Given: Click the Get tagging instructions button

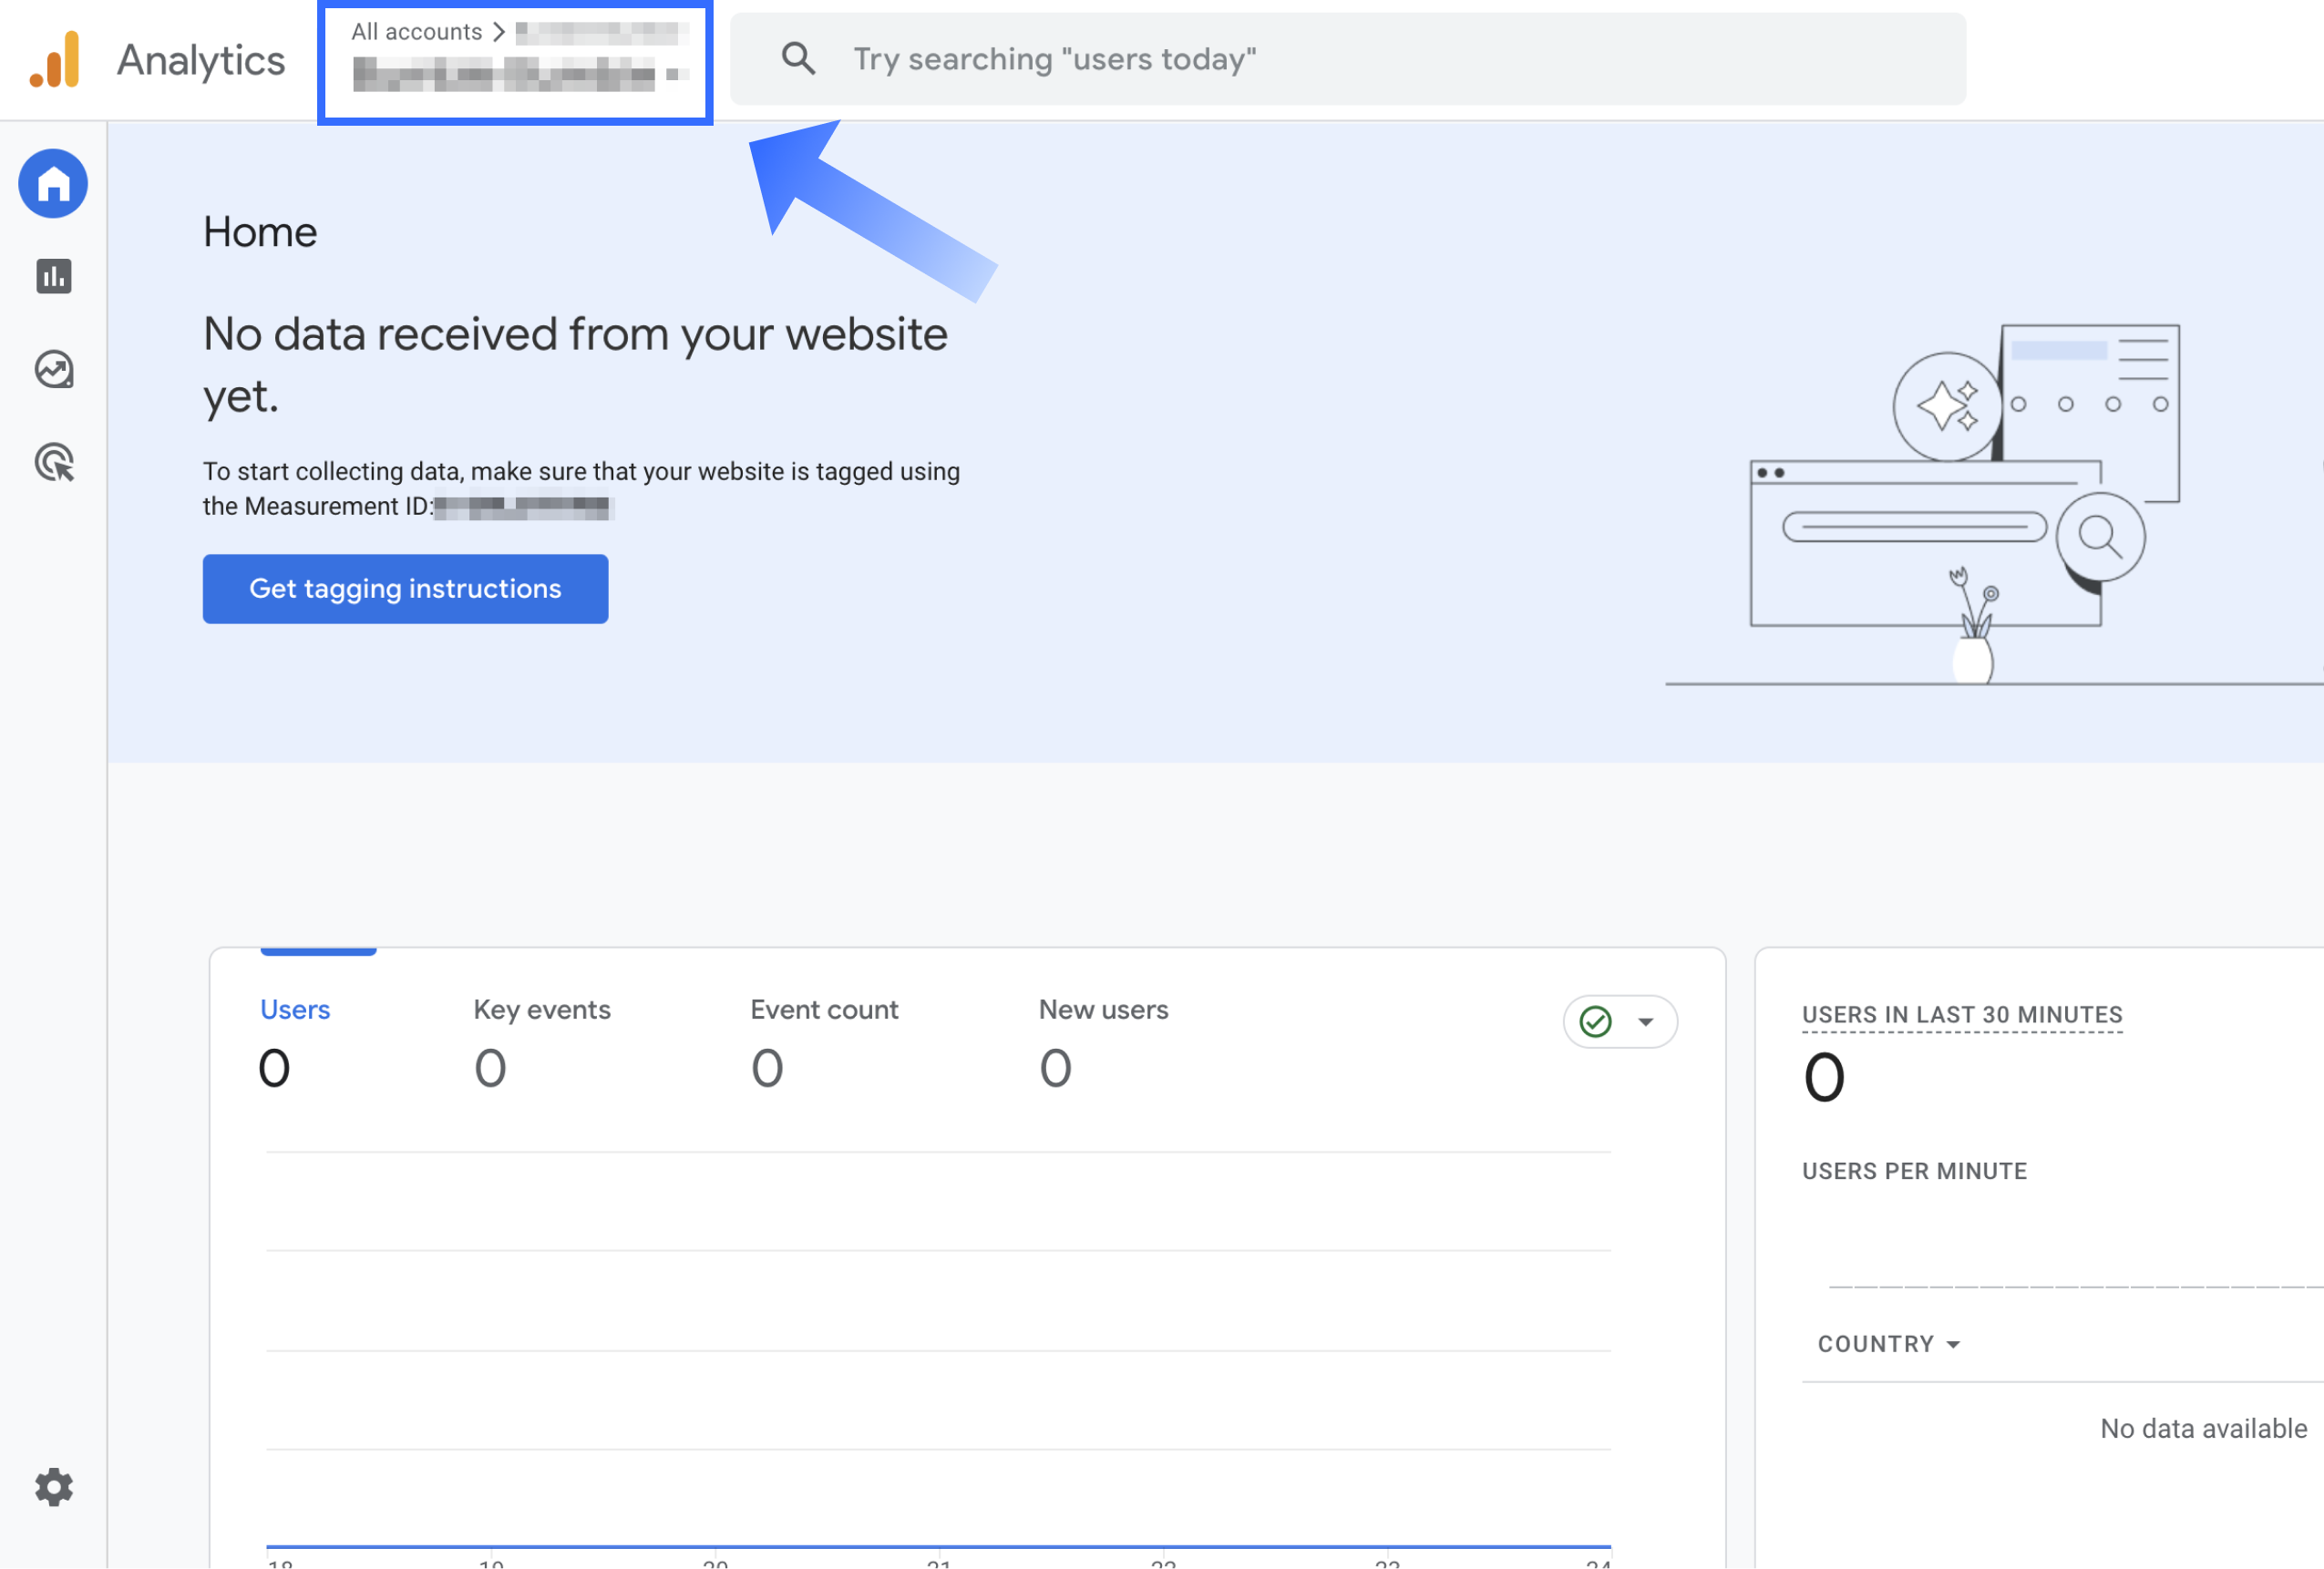Looking at the screenshot, I should 405,589.
